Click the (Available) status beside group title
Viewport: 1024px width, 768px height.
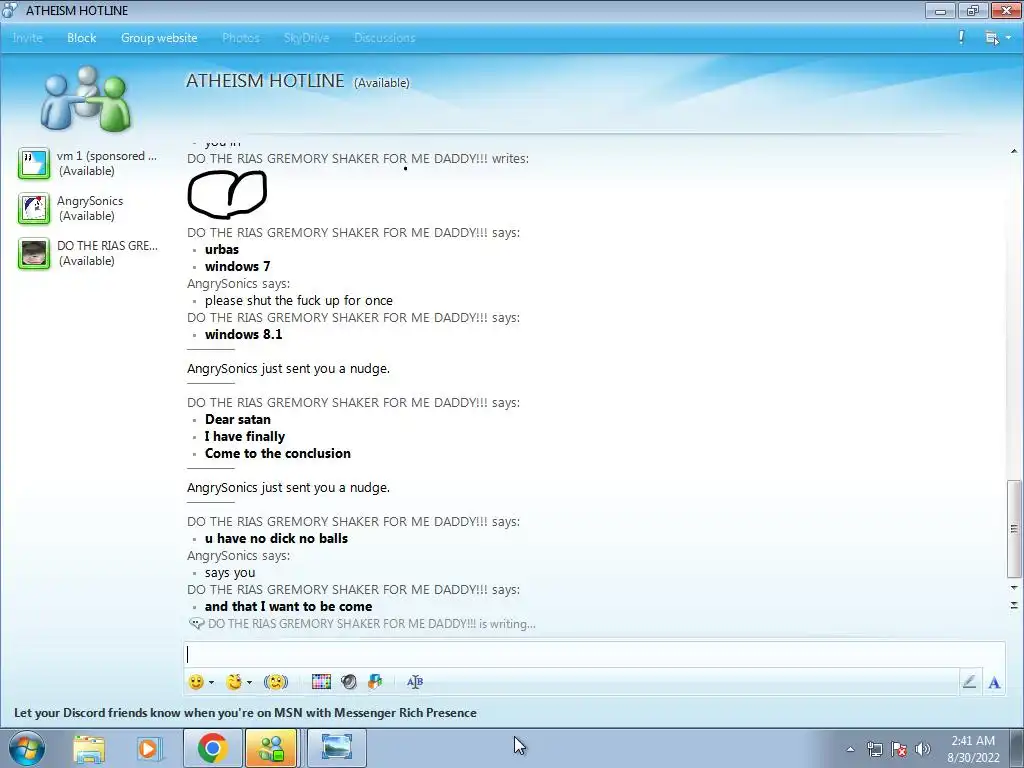[381, 83]
